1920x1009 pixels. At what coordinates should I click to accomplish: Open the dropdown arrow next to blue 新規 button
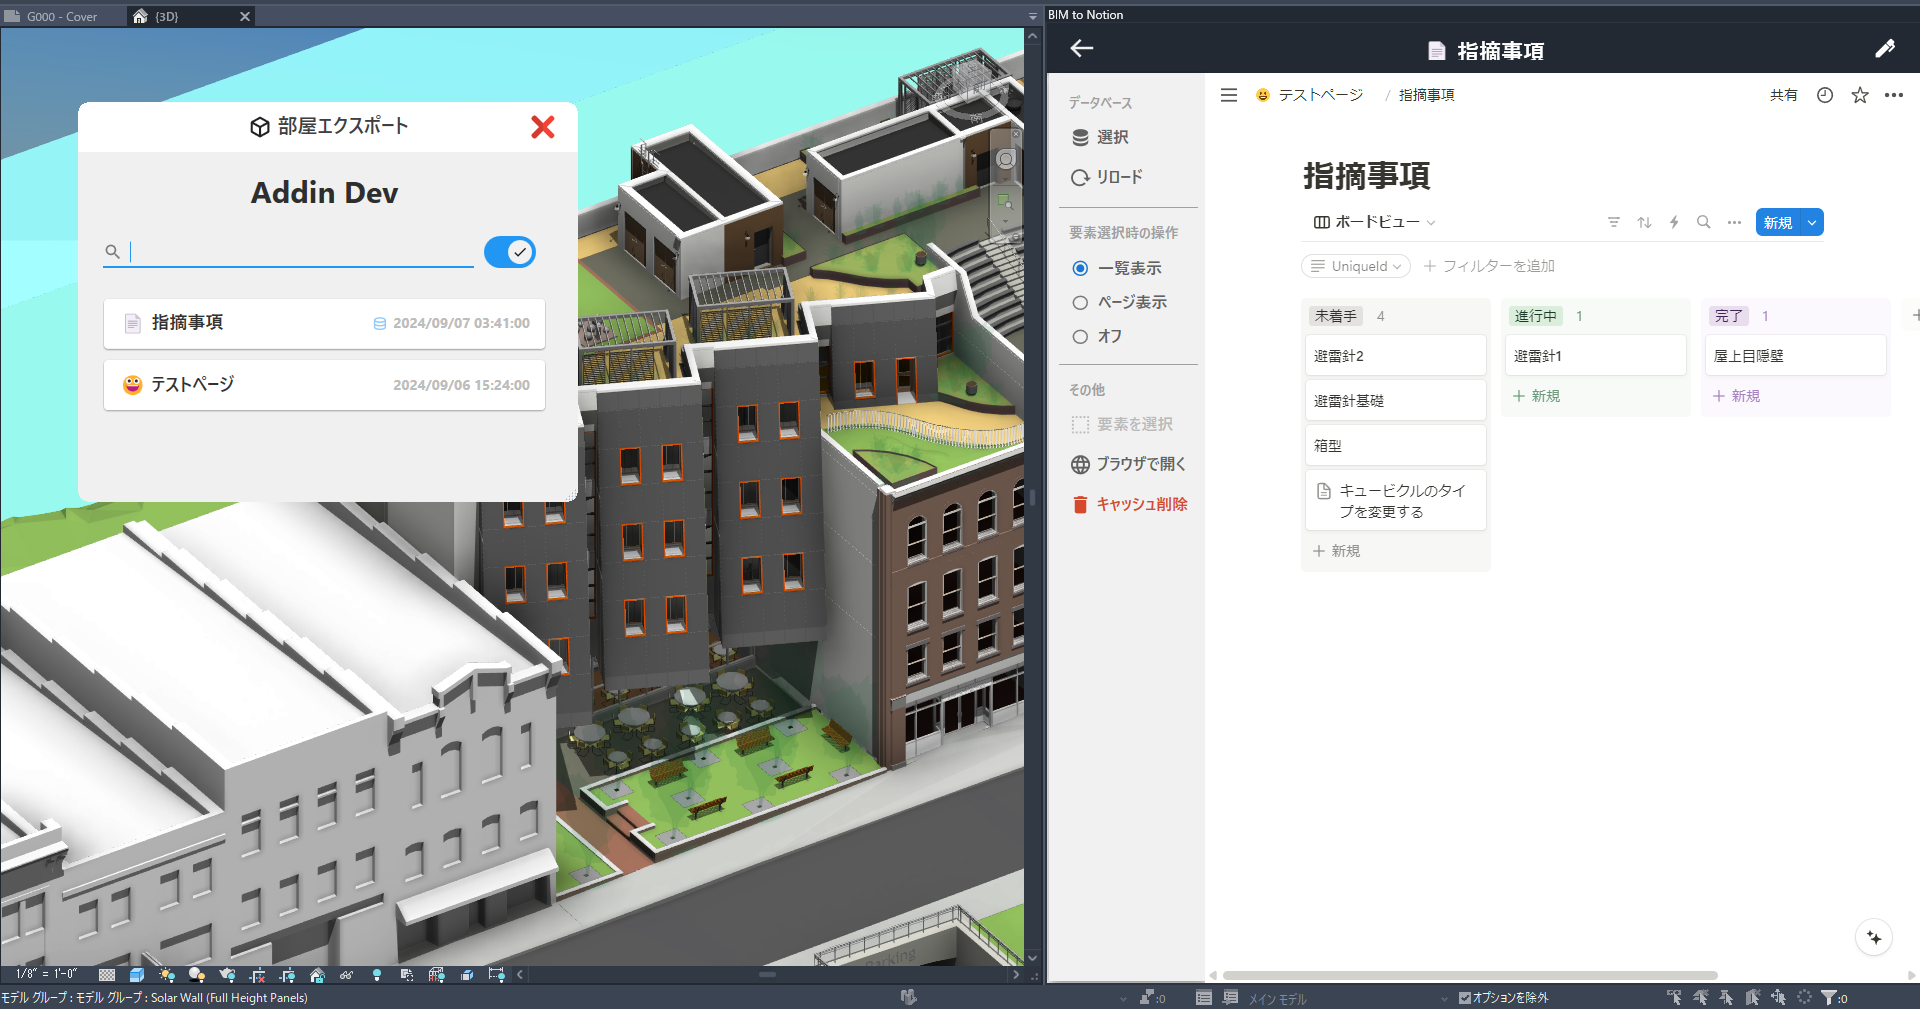[1812, 222]
